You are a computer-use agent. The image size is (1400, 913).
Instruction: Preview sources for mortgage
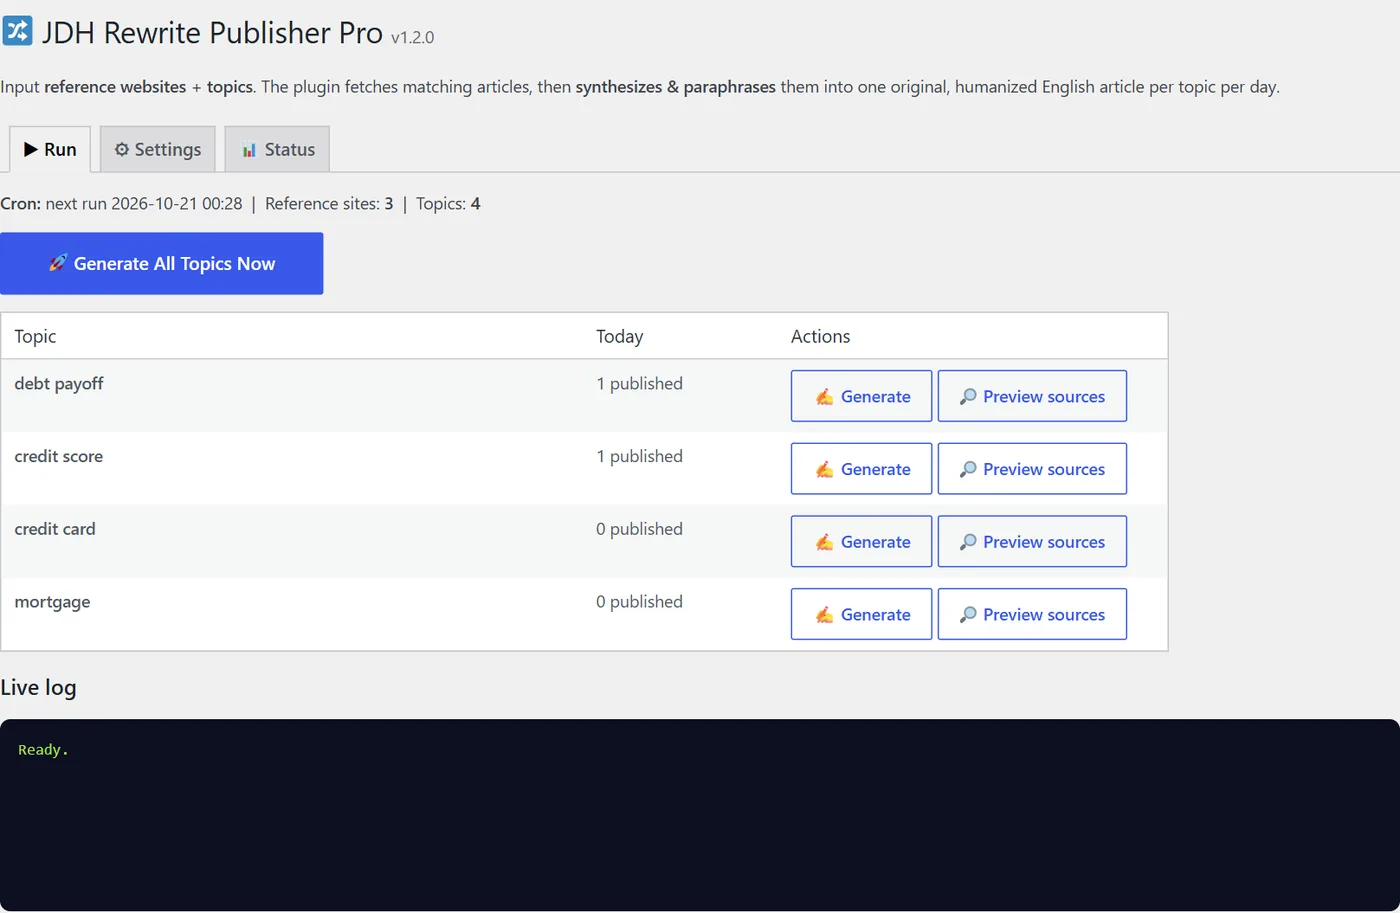click(1032, 614)
